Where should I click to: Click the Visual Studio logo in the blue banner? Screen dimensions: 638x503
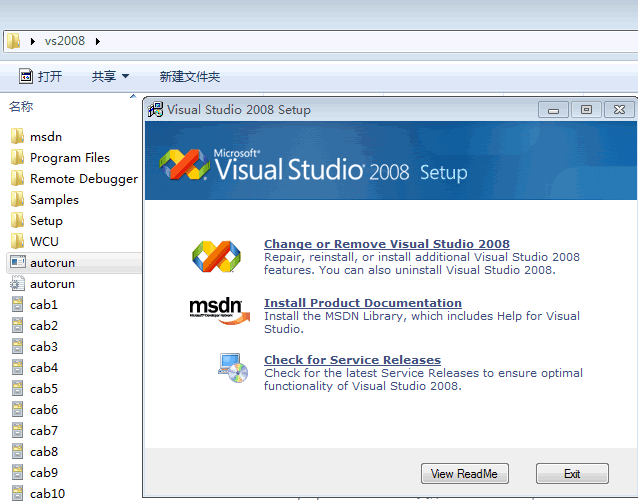pos(184,164)
